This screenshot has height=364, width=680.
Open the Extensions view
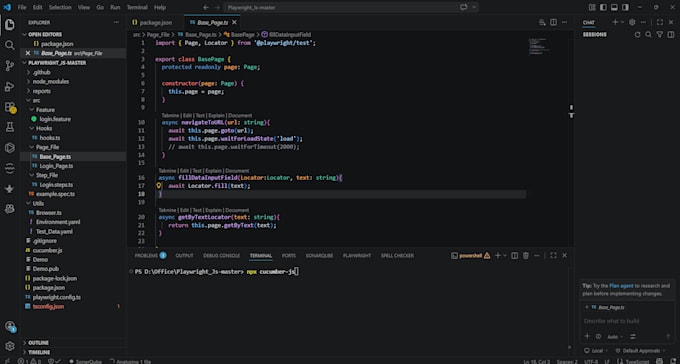(10, 107)
